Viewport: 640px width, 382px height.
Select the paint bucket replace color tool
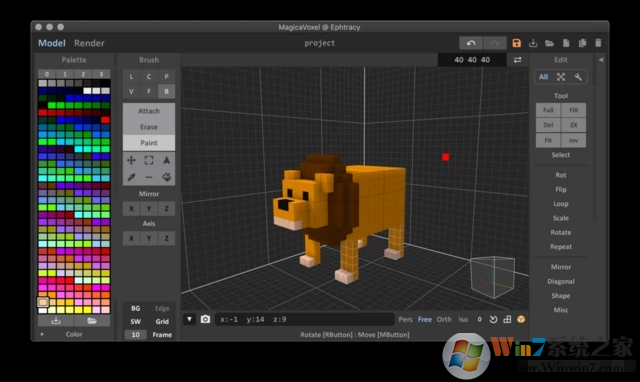click(167, 177)
